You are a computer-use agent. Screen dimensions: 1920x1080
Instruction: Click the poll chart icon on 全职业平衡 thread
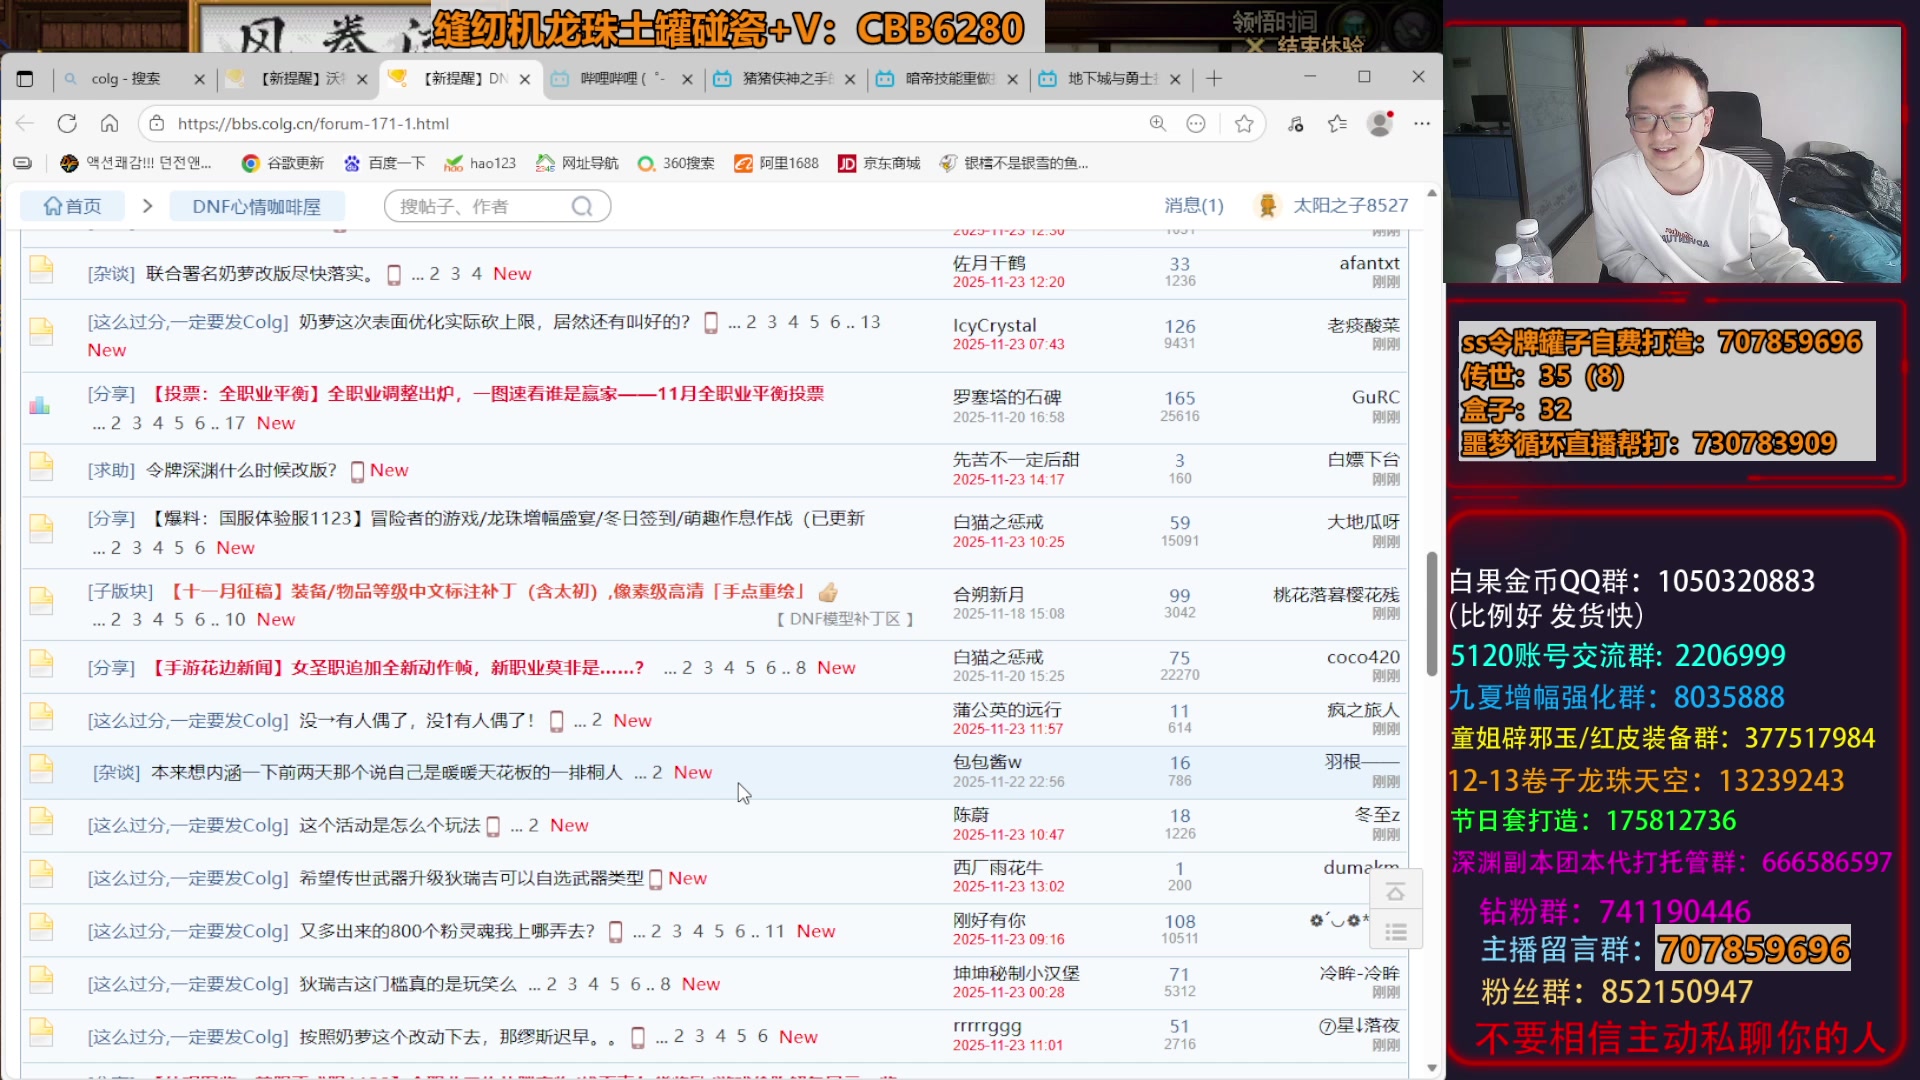(40, 405)
